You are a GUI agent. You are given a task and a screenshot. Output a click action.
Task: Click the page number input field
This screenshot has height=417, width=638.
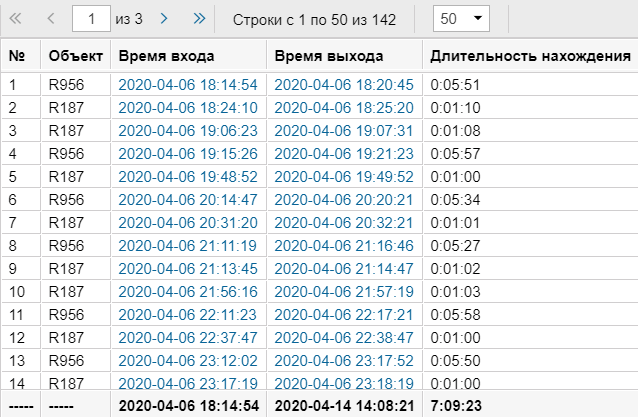pyautogui.click(x=92, y=19)
